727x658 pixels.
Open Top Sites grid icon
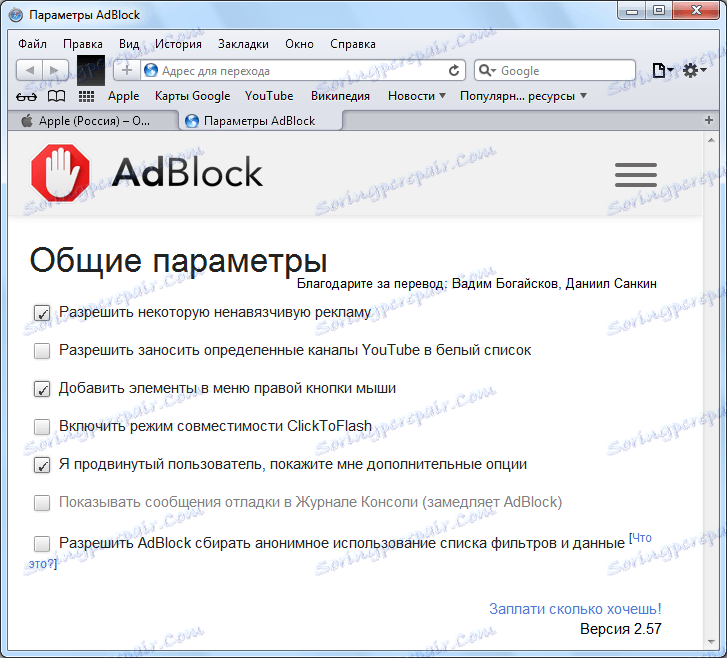pyautogui.click(x=86, y=96)
